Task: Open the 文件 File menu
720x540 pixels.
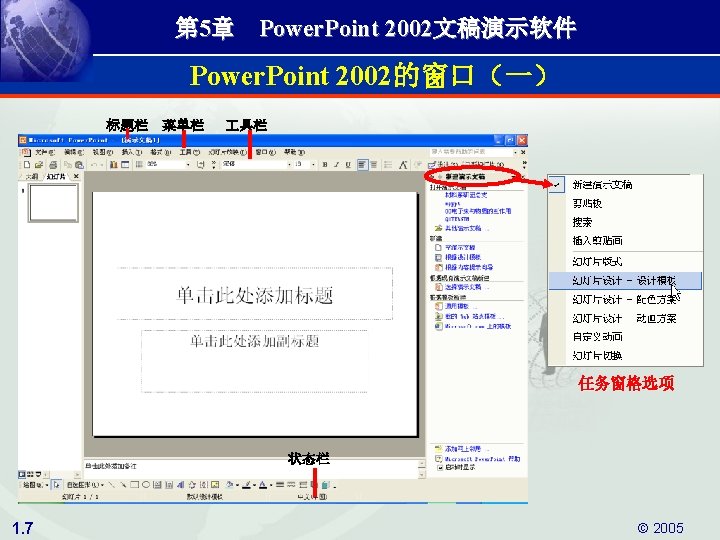Action: [x=45, y=152]
